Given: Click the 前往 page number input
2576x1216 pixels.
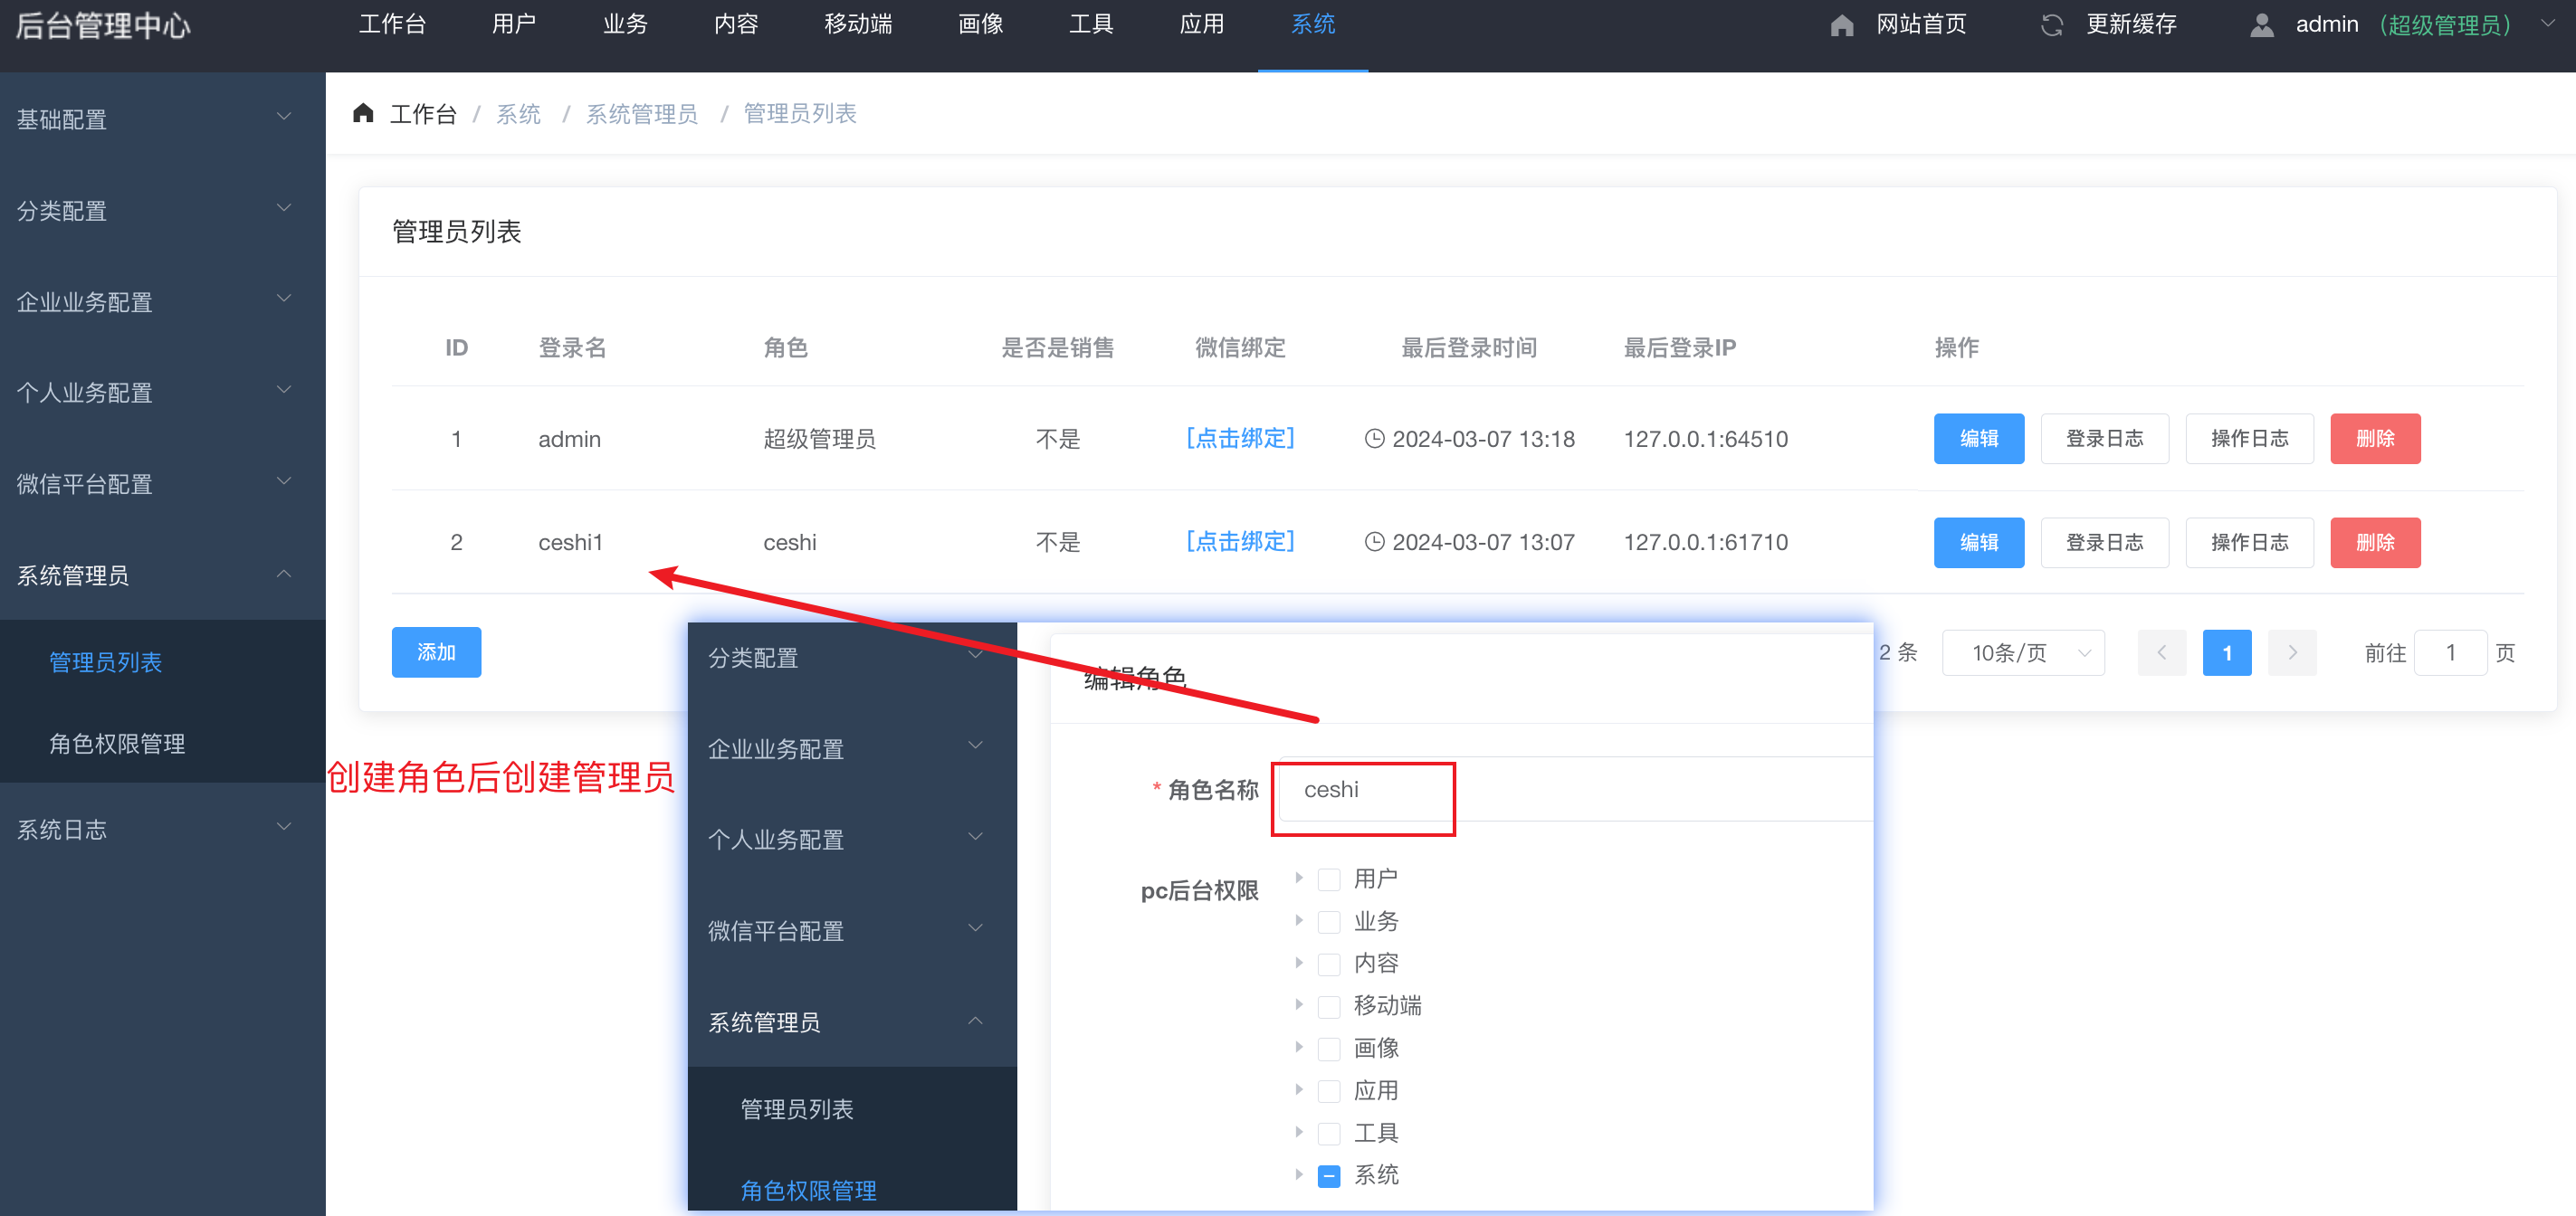Looking at the screenshot, I should pyautogui.click(x=2450, y=652).
